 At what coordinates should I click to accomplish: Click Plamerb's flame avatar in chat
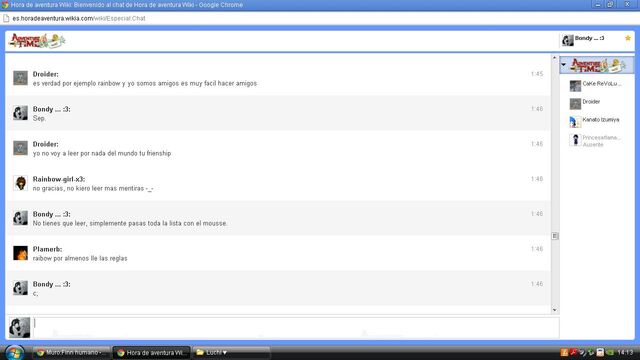[20, 253]
